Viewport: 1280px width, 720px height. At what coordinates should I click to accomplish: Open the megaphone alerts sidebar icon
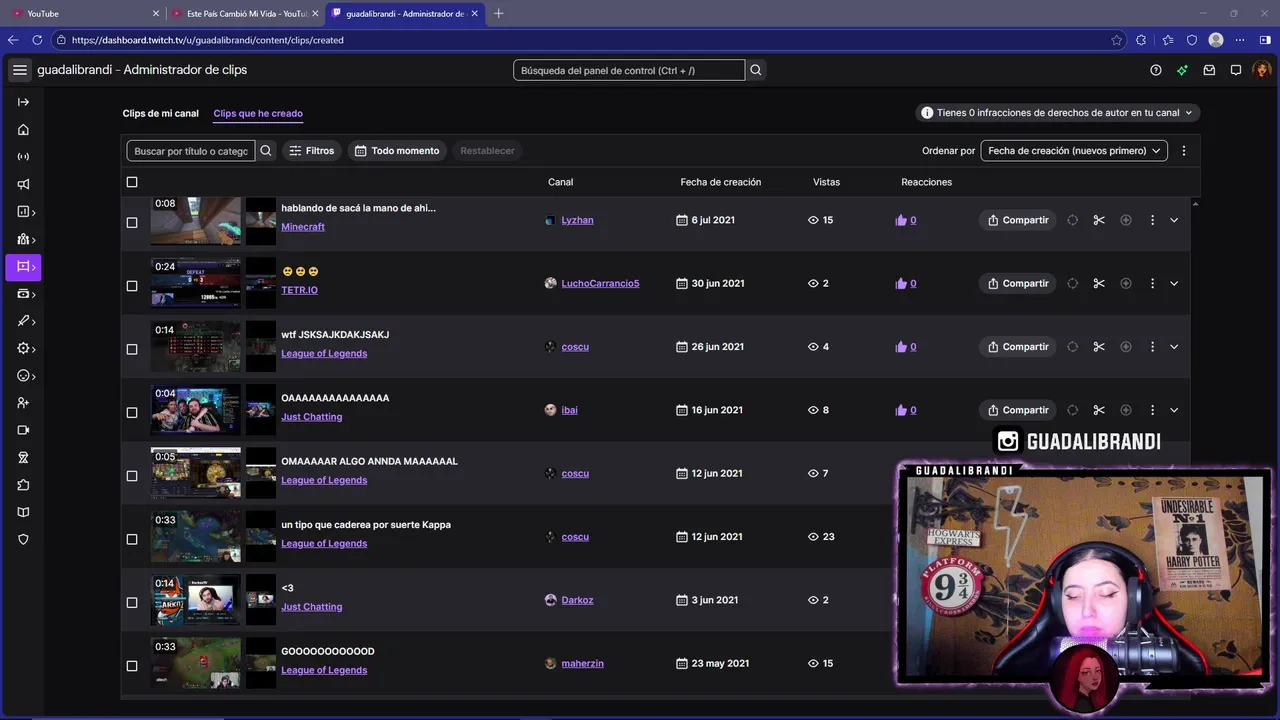[23, 184]
